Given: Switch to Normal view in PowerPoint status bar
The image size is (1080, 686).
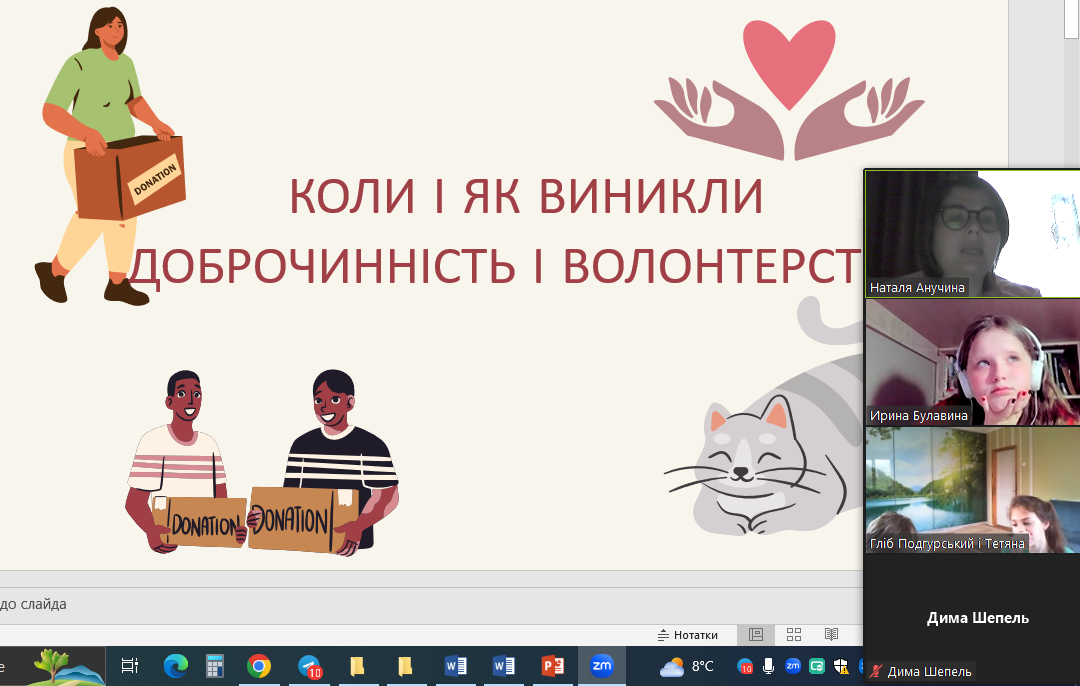Looking at the screenshot, I should [756, 635].
